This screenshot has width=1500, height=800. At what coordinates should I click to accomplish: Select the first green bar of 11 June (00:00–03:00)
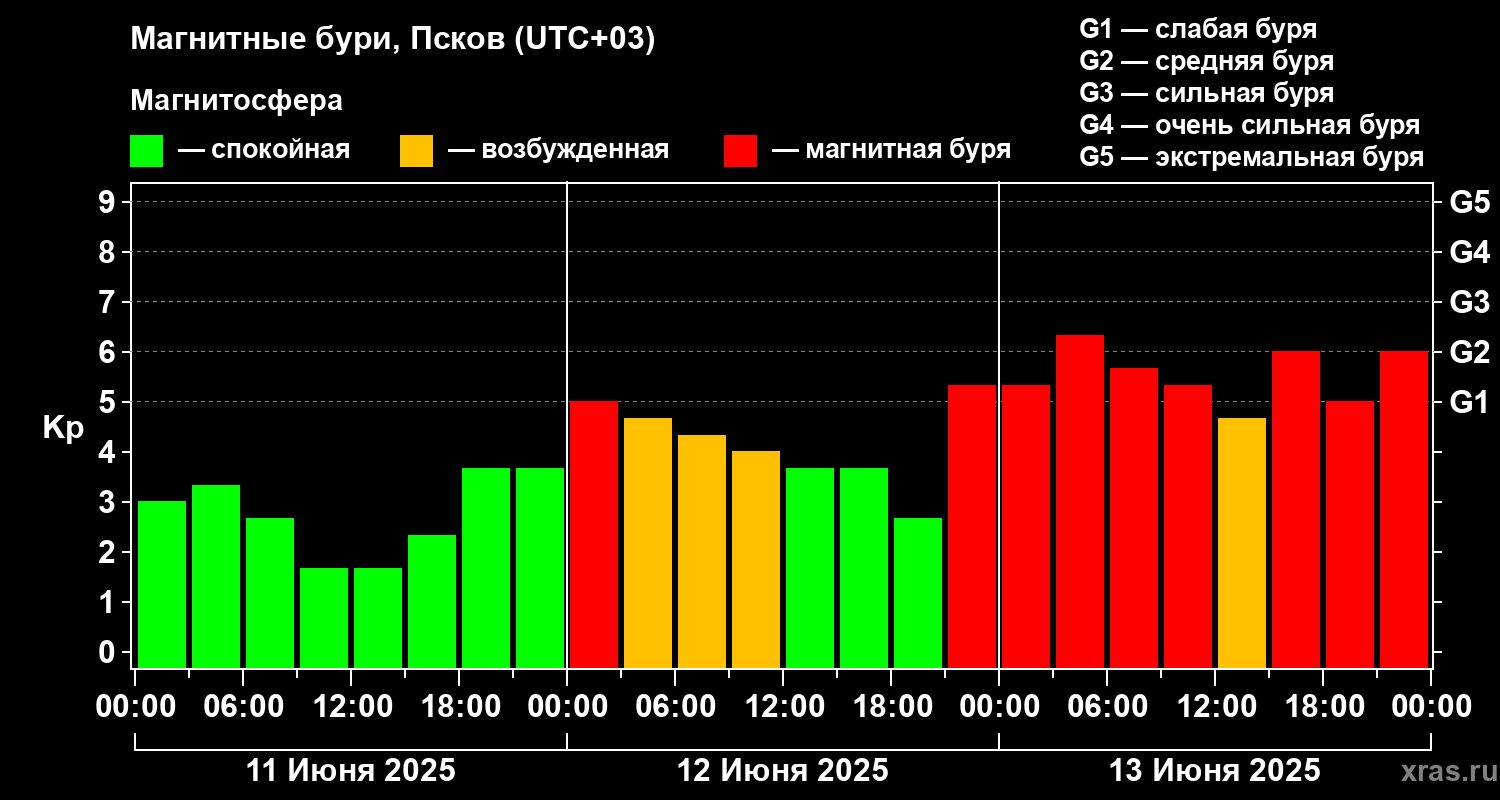pos(162,584)
